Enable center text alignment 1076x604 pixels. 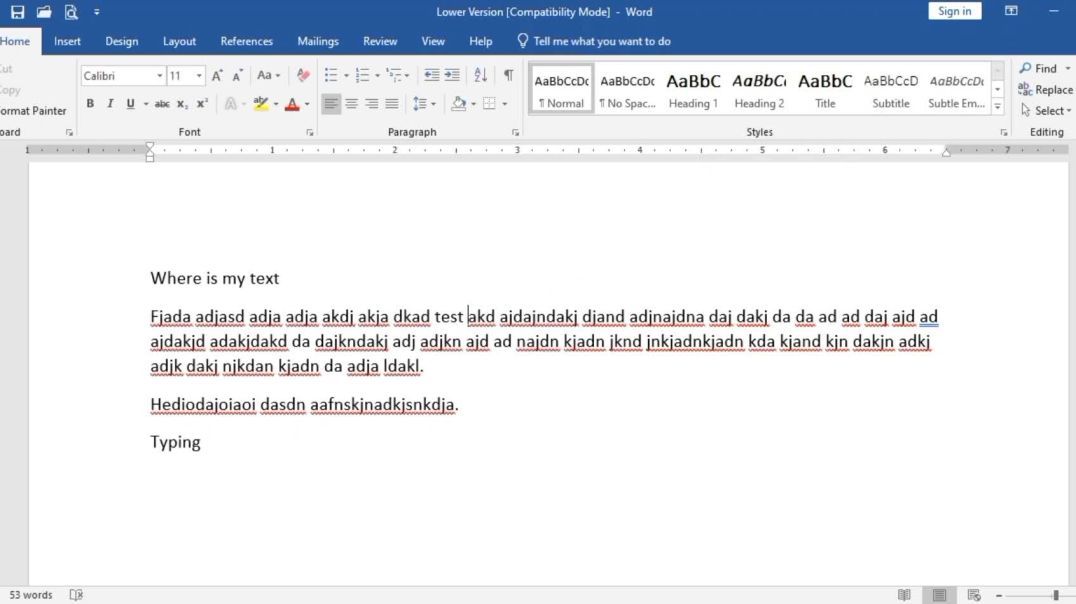[x=351, y=103]
